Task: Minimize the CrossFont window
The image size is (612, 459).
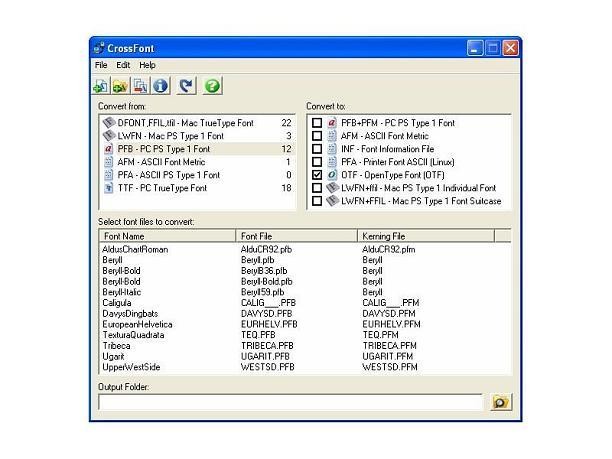Action: tap(475, 48)
